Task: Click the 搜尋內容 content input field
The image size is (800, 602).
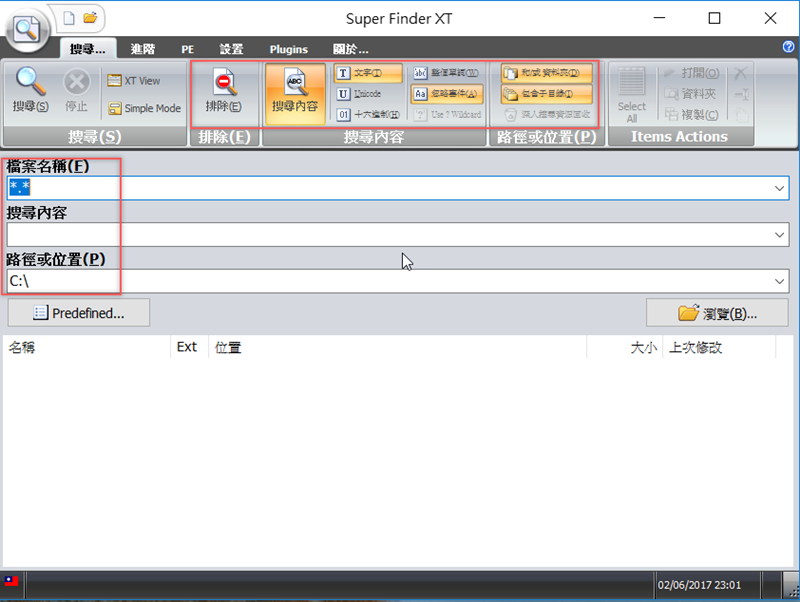Action: pyautogui.click(x=398, y=235)
